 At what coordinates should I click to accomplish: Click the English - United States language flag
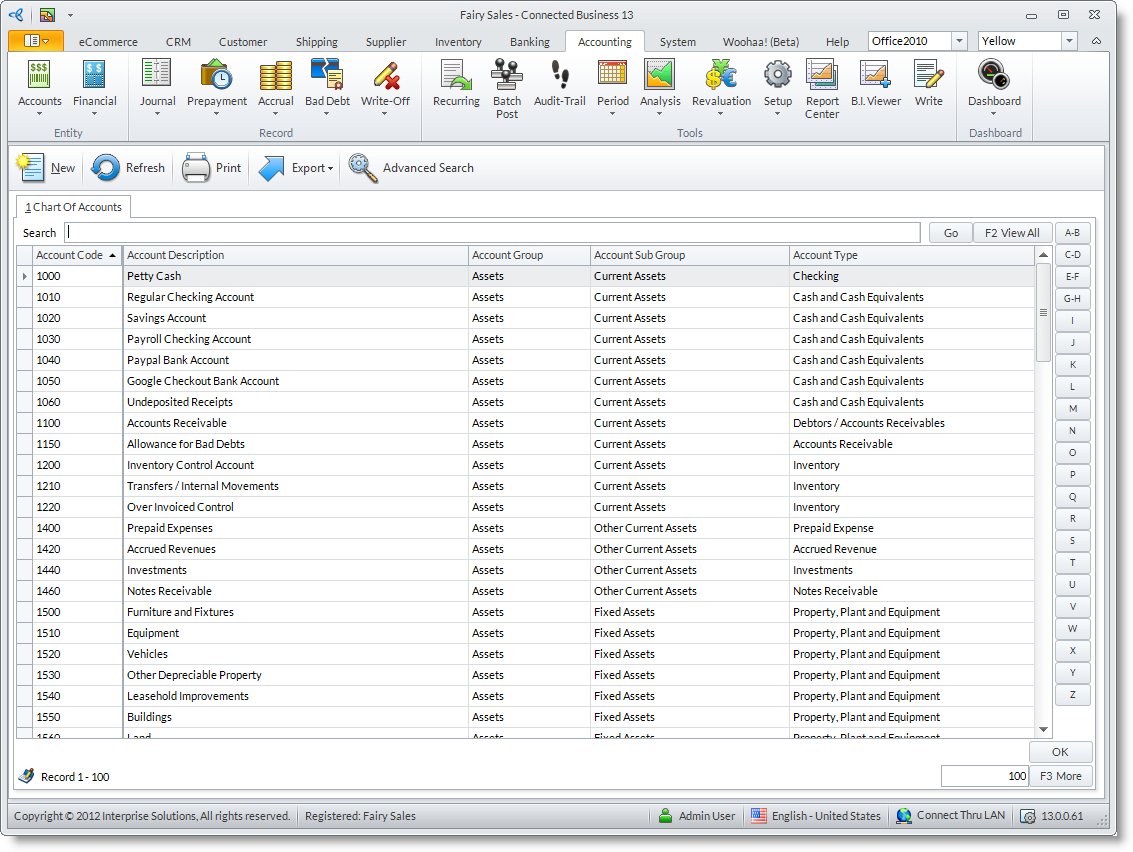pyautogui.click(x=759, y=816)
